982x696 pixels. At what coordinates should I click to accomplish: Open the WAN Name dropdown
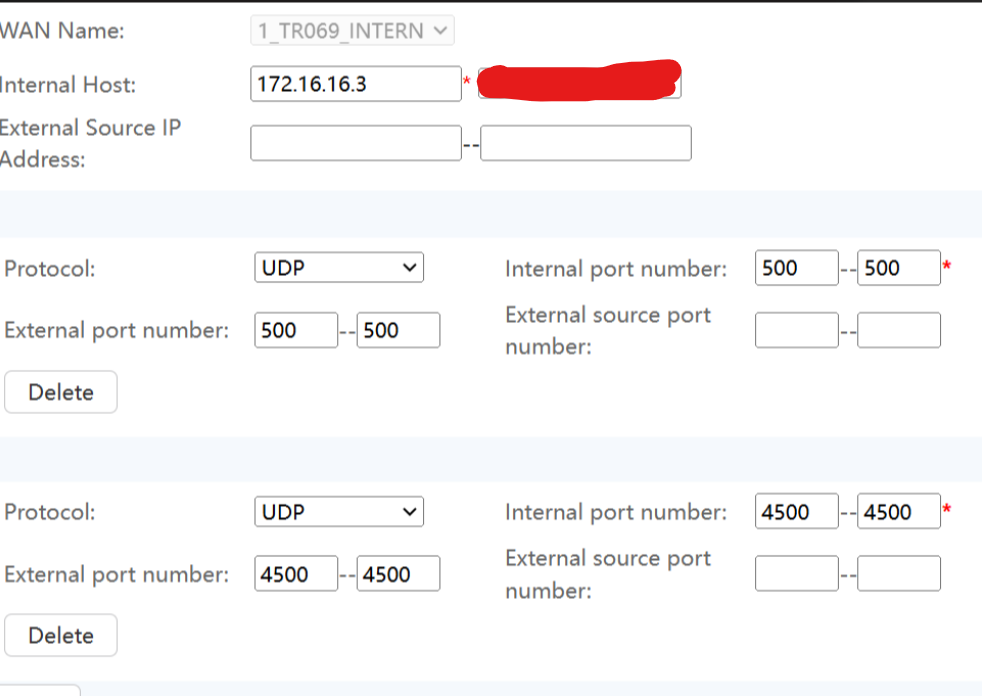[x=351, y=29]
